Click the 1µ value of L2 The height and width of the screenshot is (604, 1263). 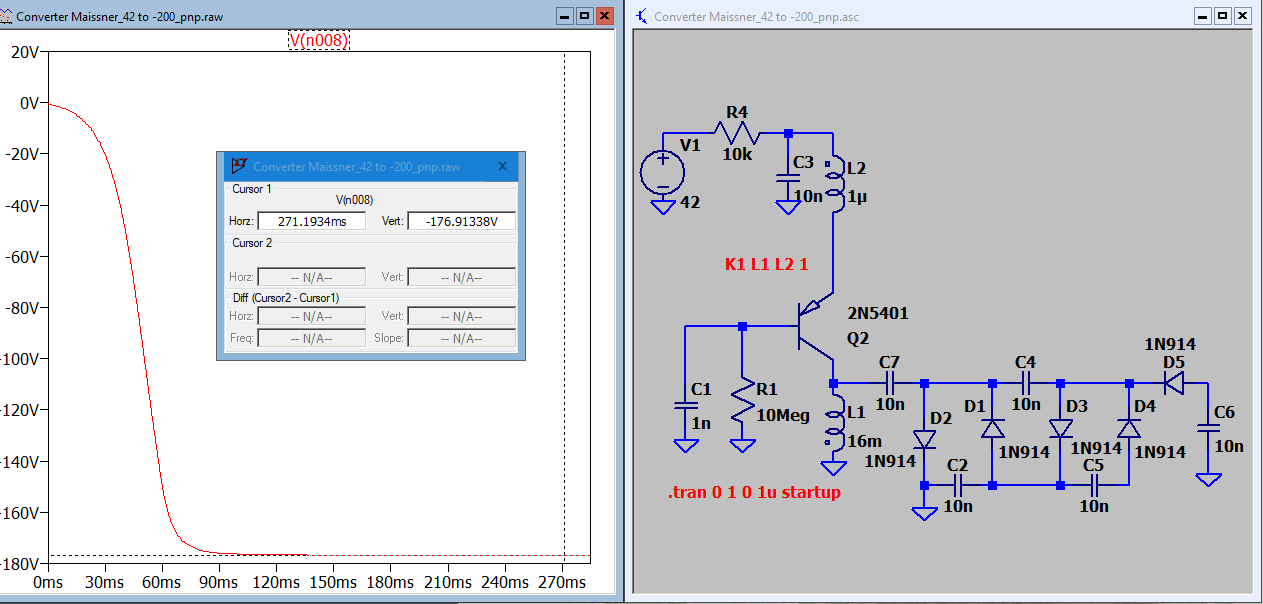click(857, 198)
